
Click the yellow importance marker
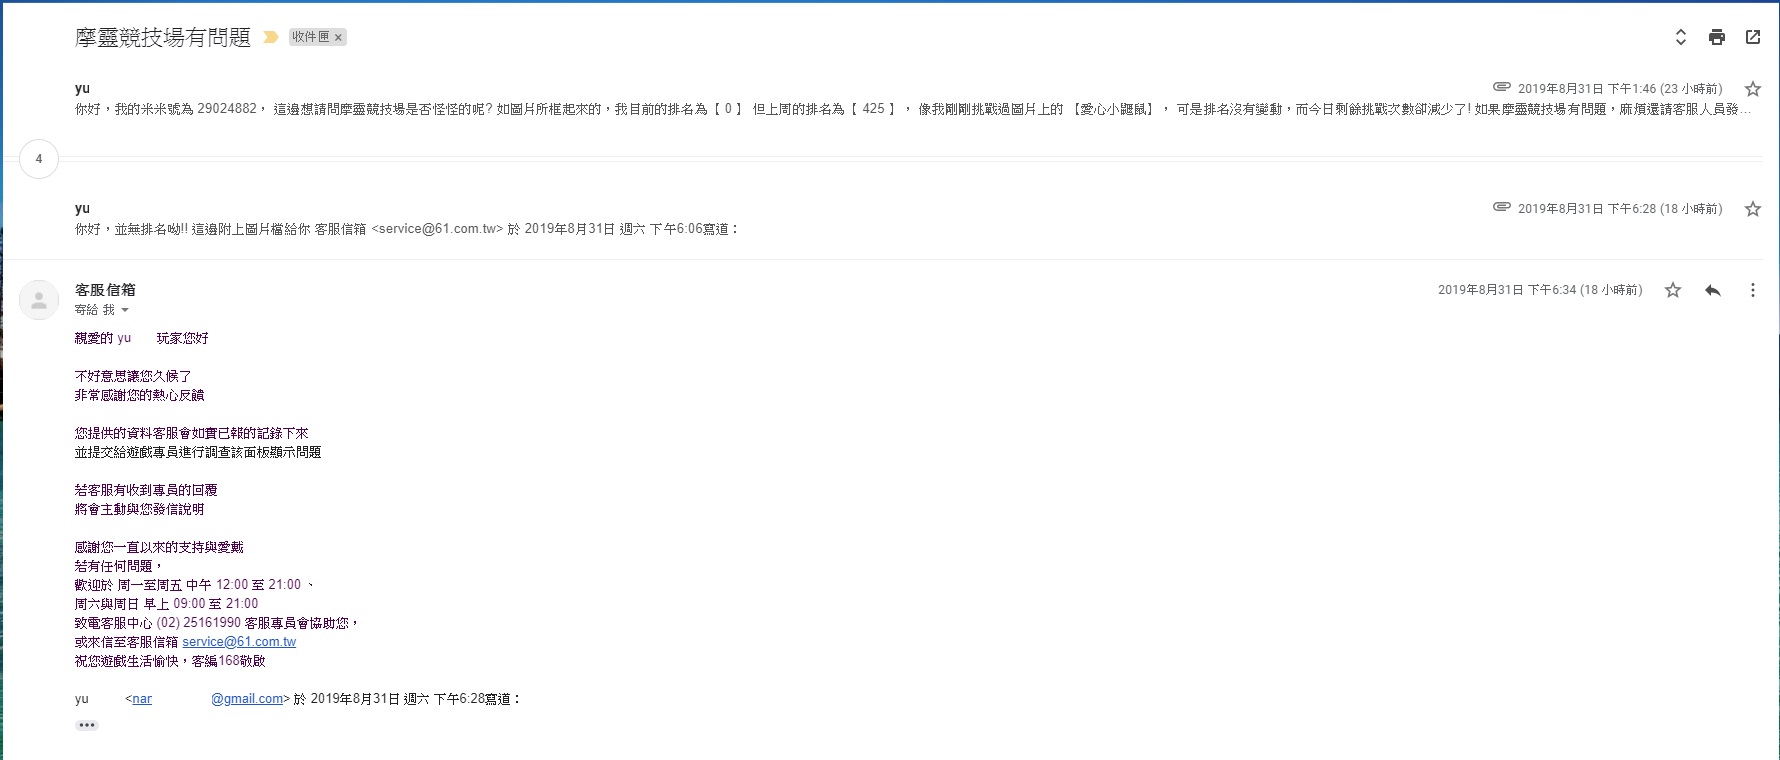(x=270, y=37)
